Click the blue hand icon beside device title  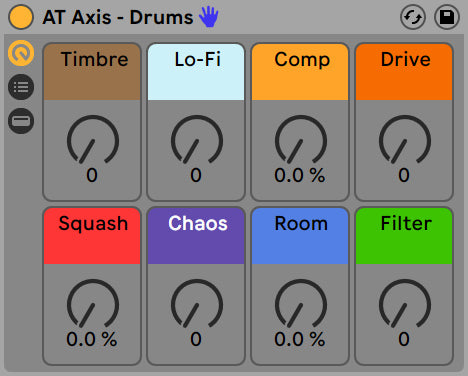[209, 16]
